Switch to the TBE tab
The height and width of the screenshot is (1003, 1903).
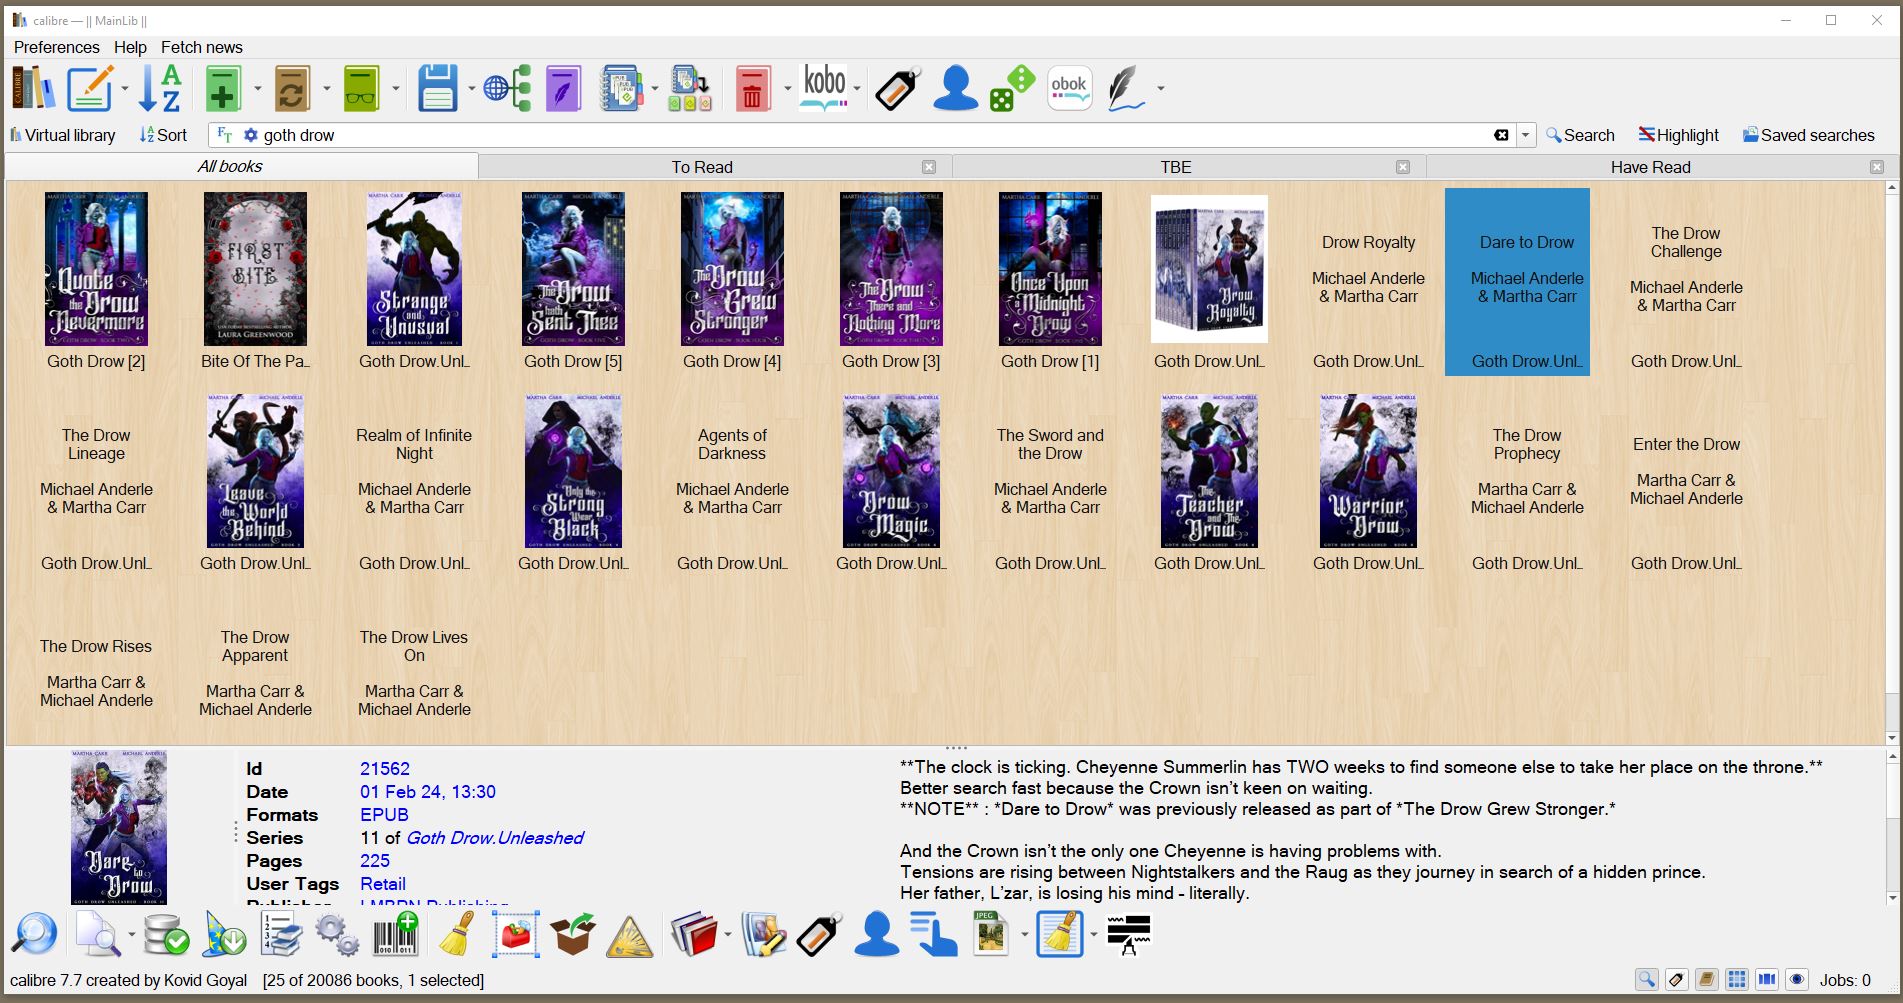1176,167
